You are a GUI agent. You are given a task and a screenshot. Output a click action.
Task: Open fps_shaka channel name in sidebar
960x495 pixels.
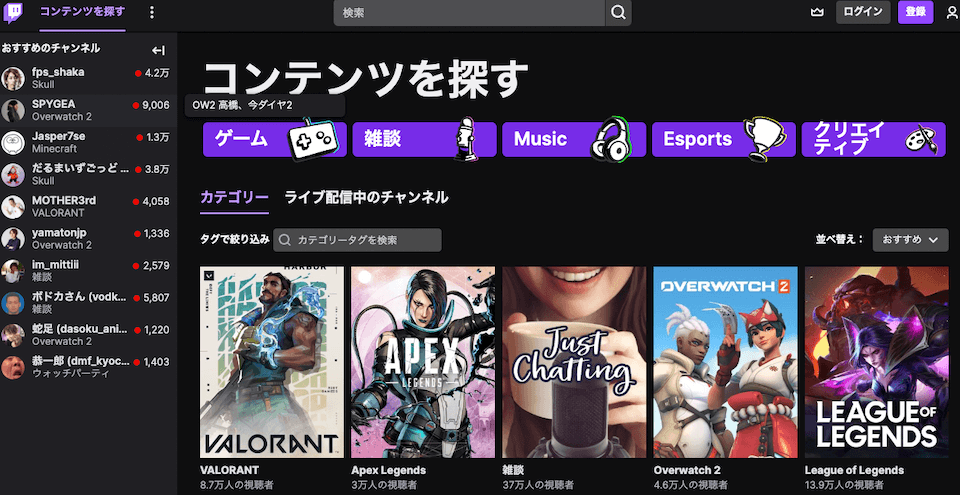(58, 72)
